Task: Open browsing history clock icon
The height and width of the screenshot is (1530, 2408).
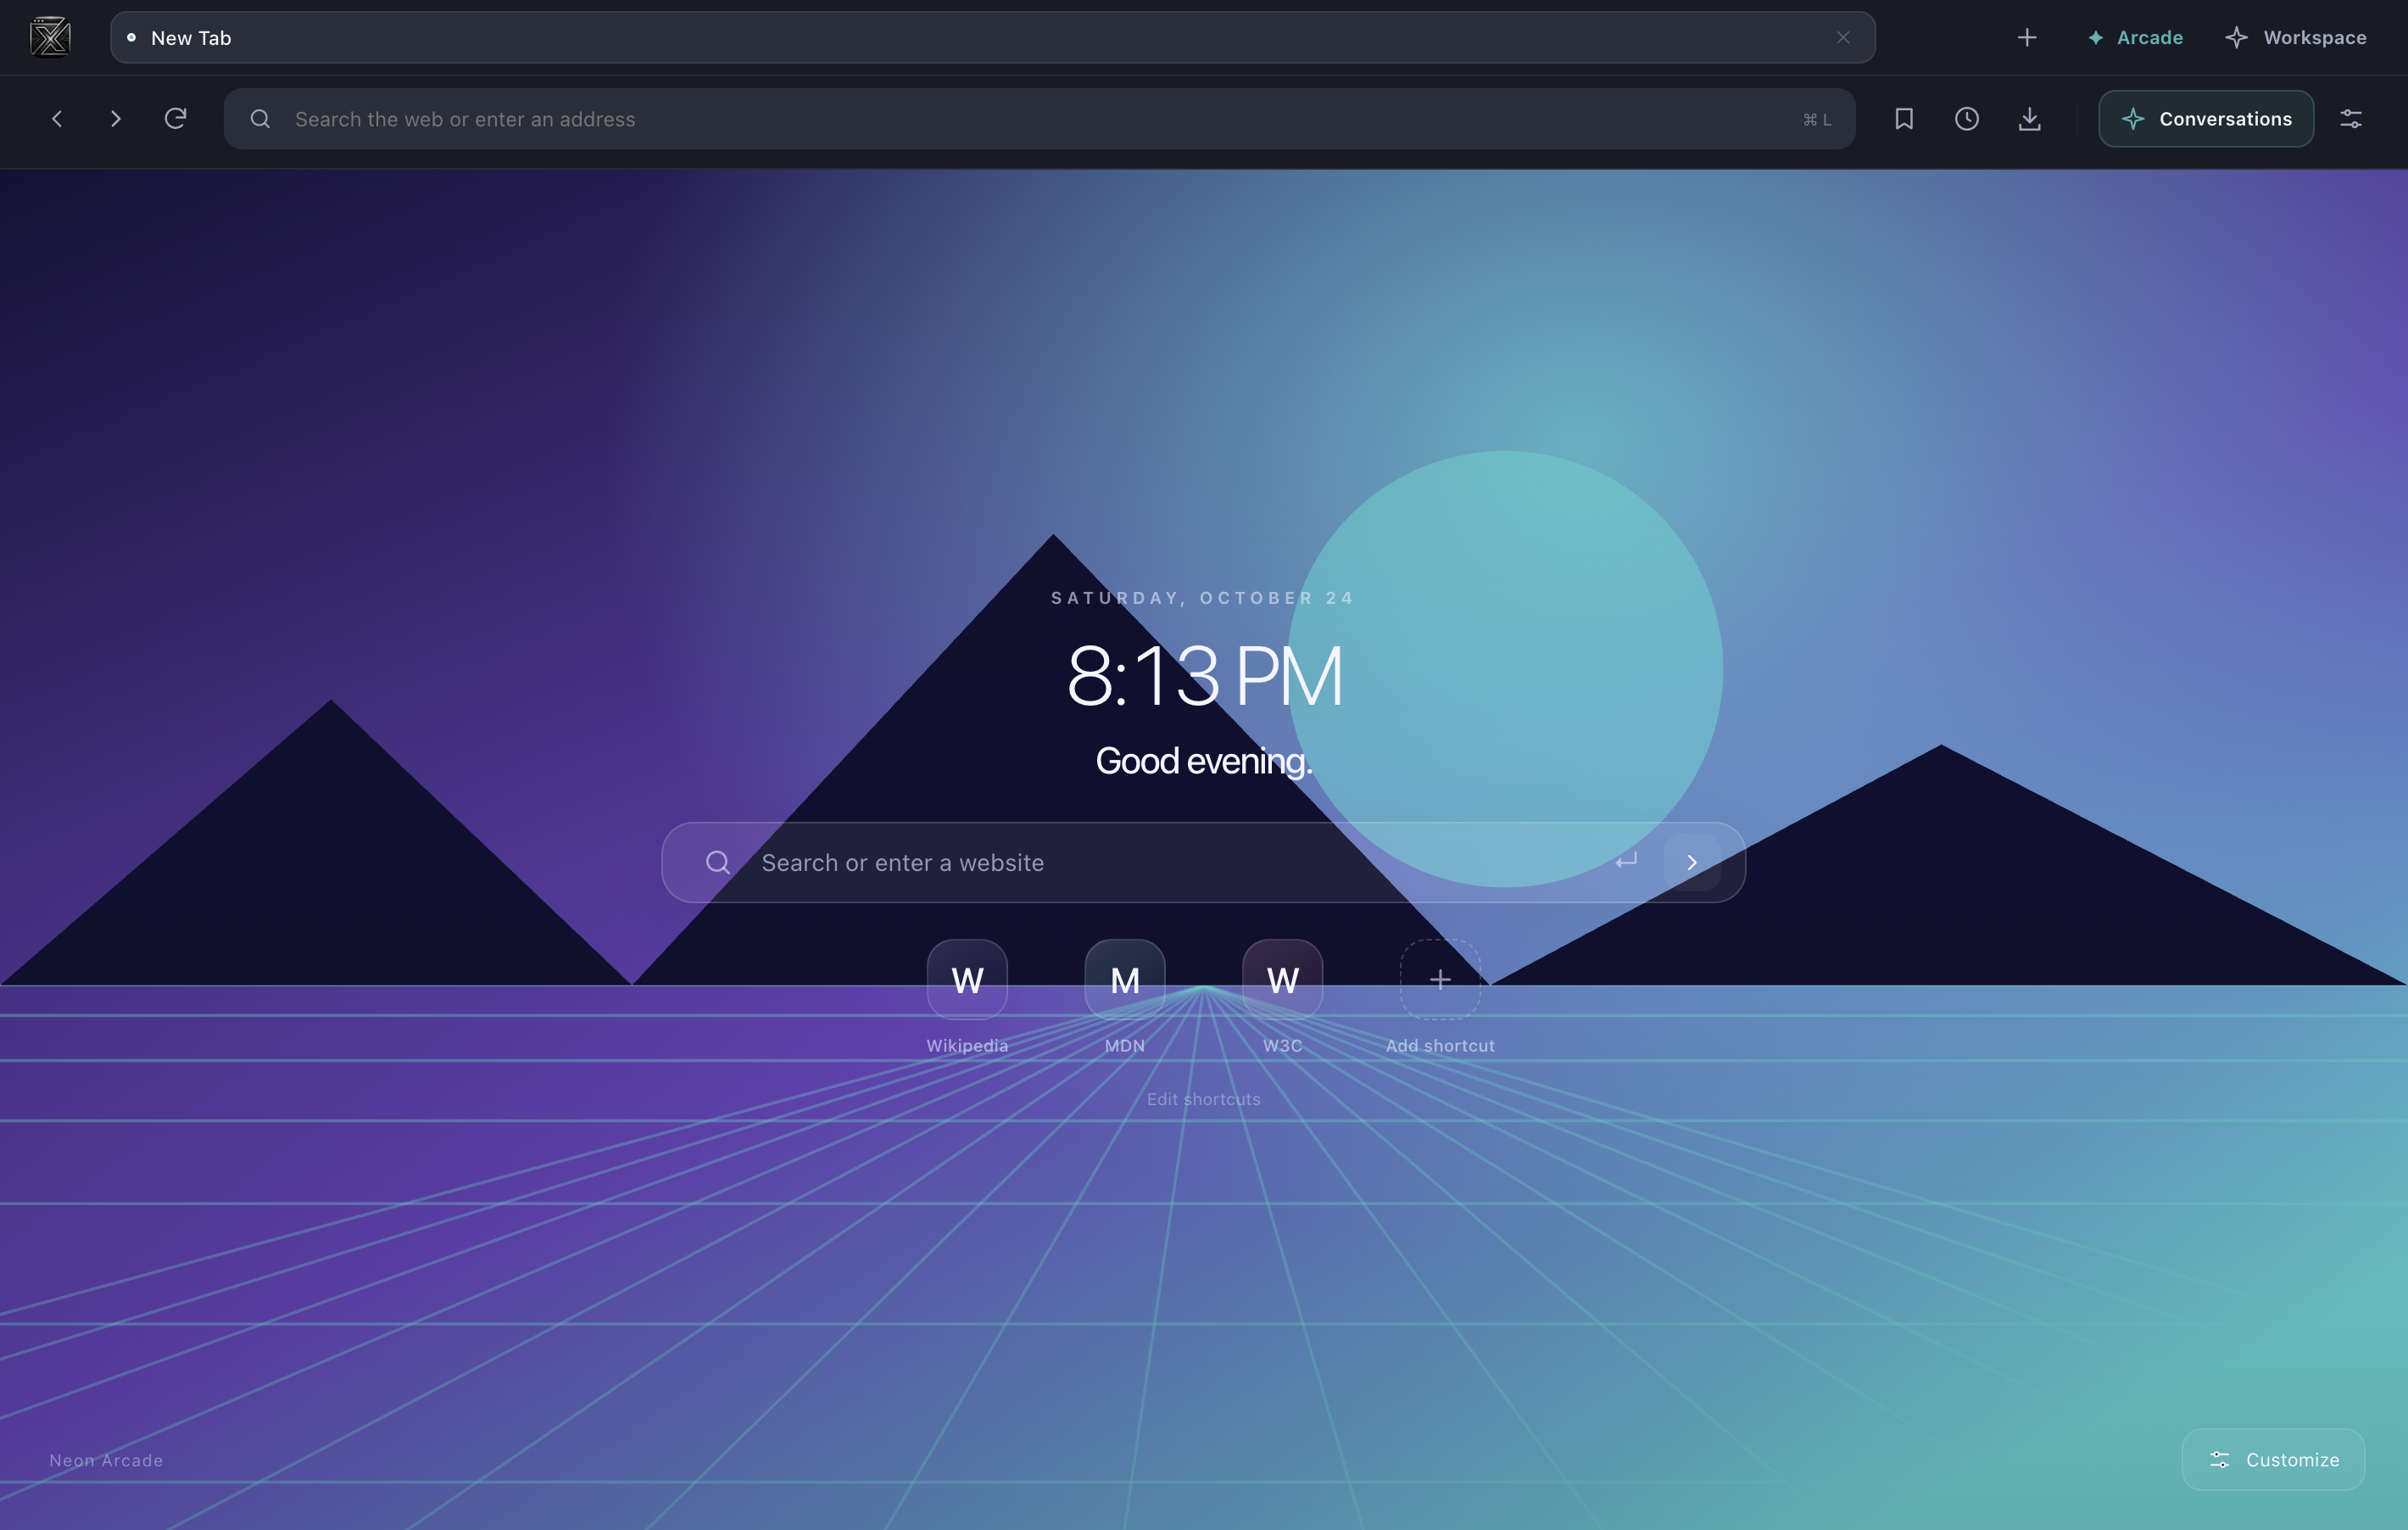Action: (x=1967, y=119)
